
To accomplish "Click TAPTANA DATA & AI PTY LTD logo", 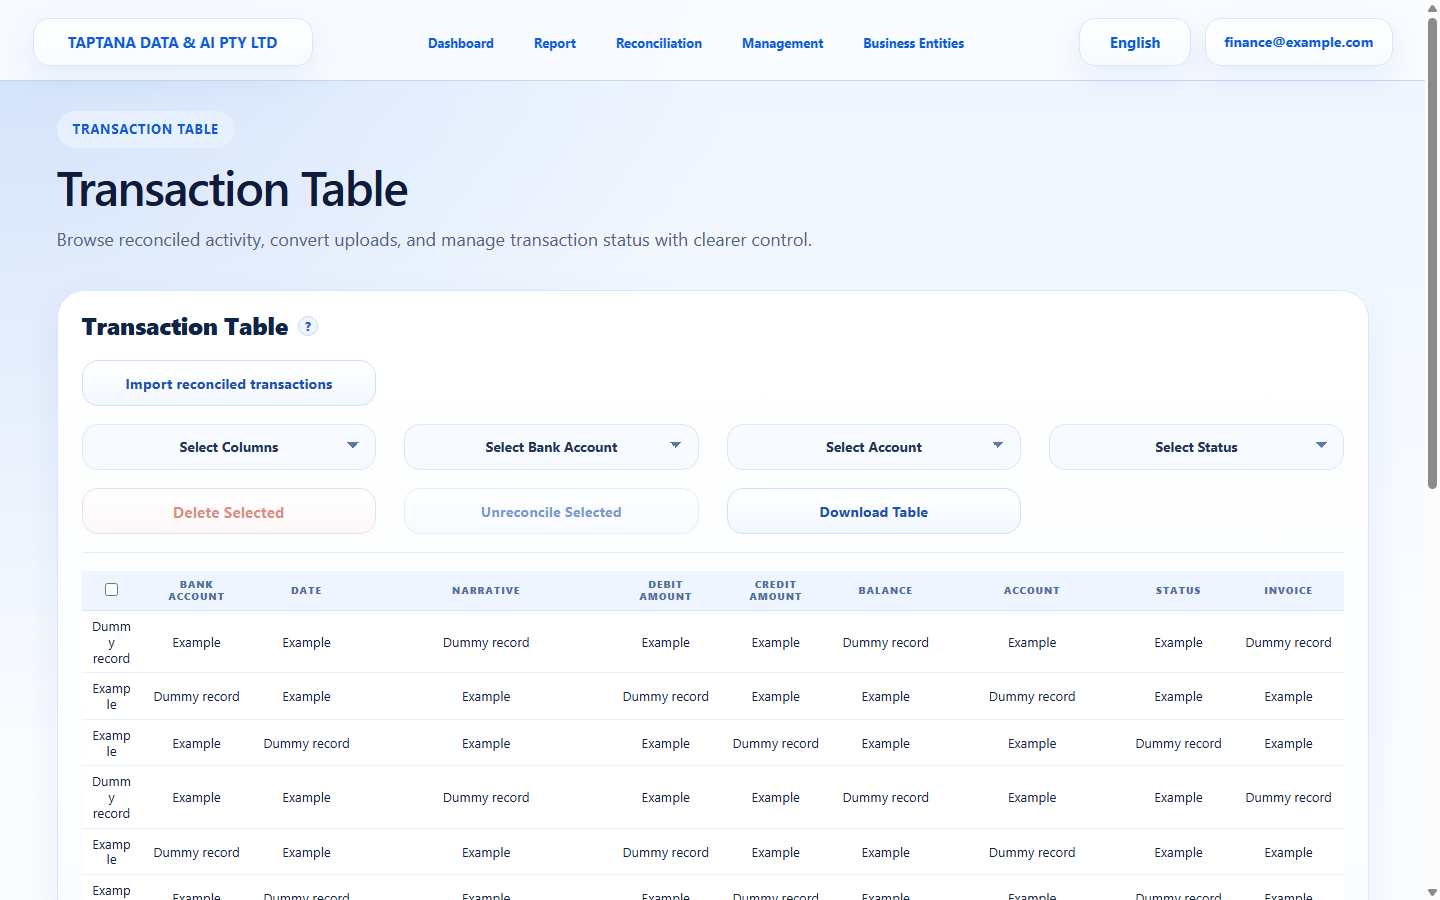I will [x=173, y=42].
